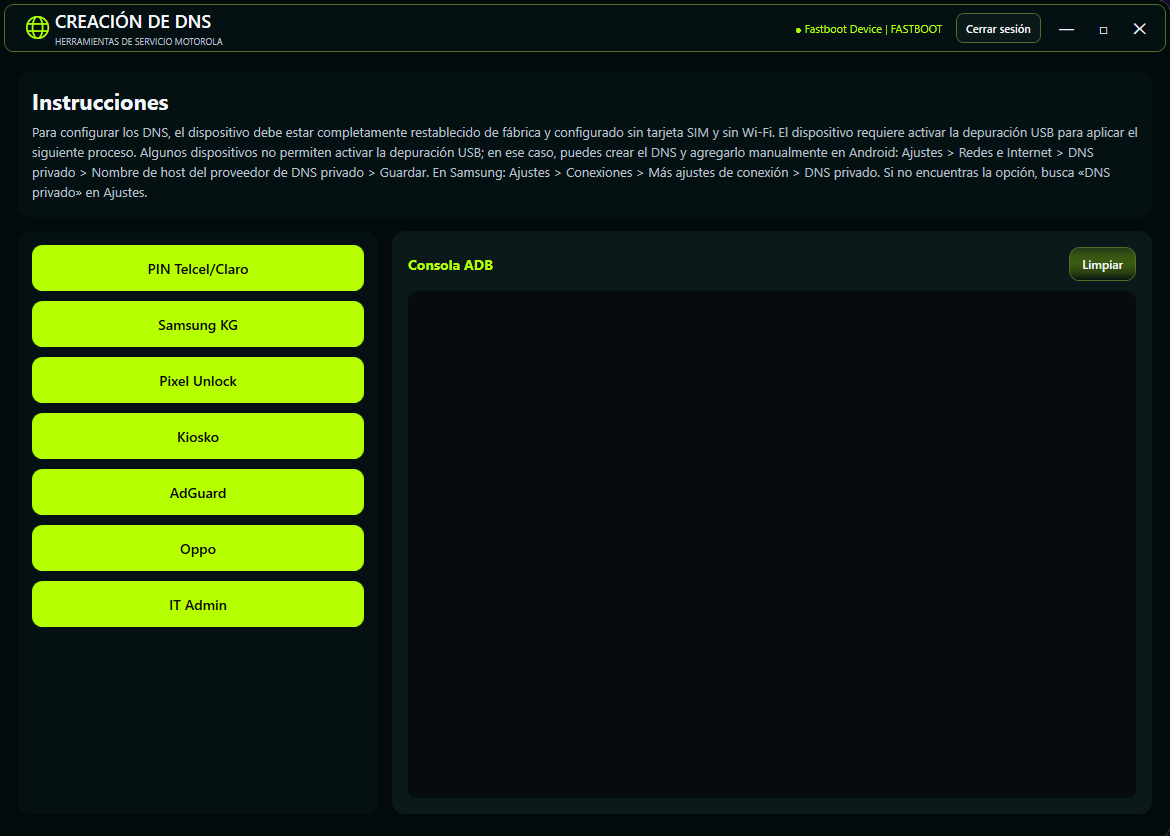Click the Consola ADB label
The image size is (1170, 836).
451,265
